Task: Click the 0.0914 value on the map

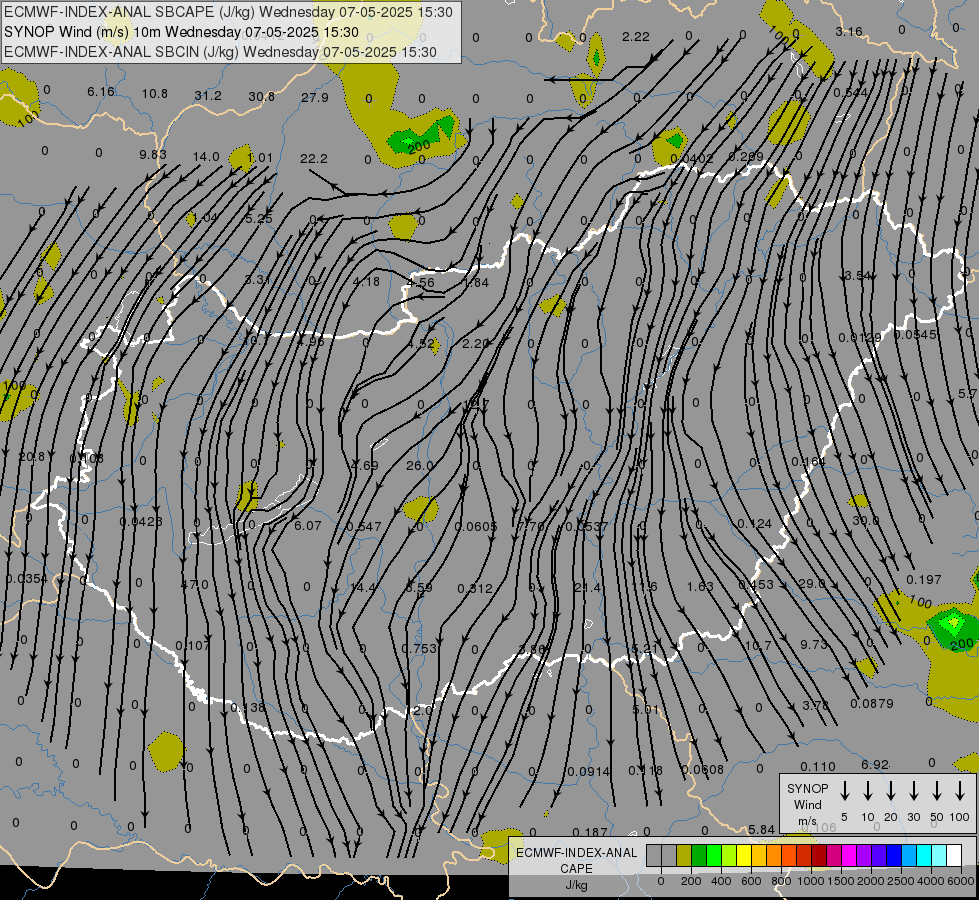Action: tap(589, 771)
